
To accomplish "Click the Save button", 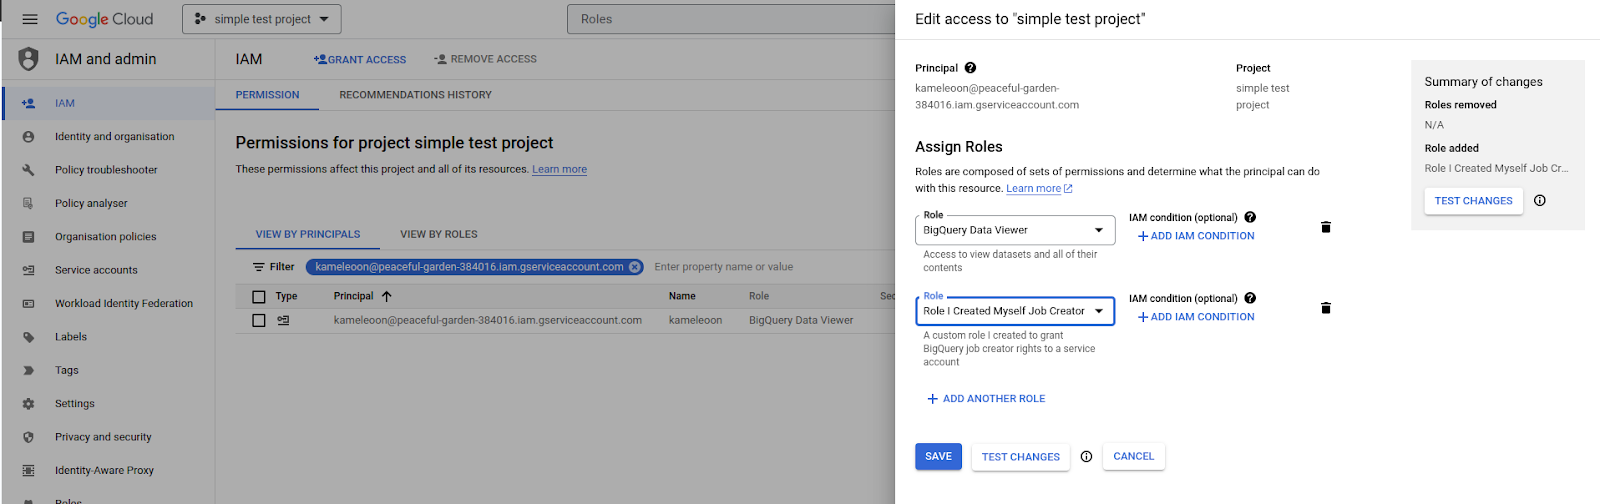I will click(x=938, y=457).
